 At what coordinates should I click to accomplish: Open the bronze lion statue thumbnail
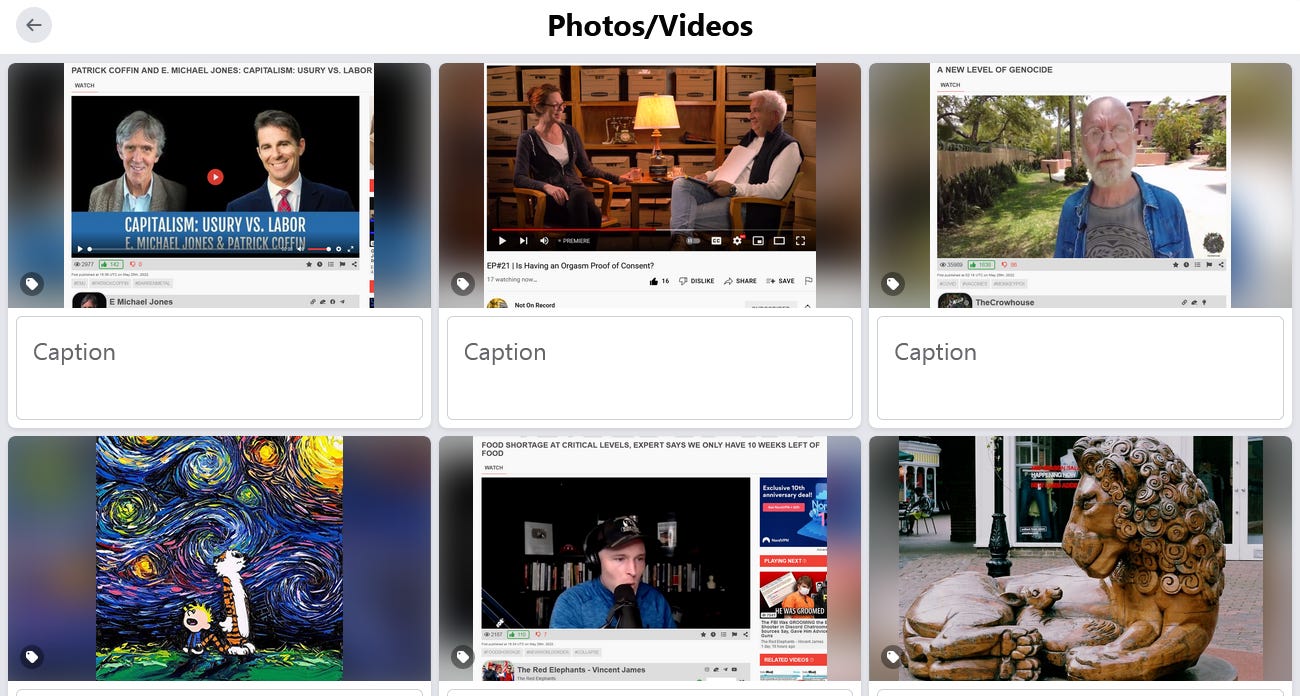point(1080,558)
